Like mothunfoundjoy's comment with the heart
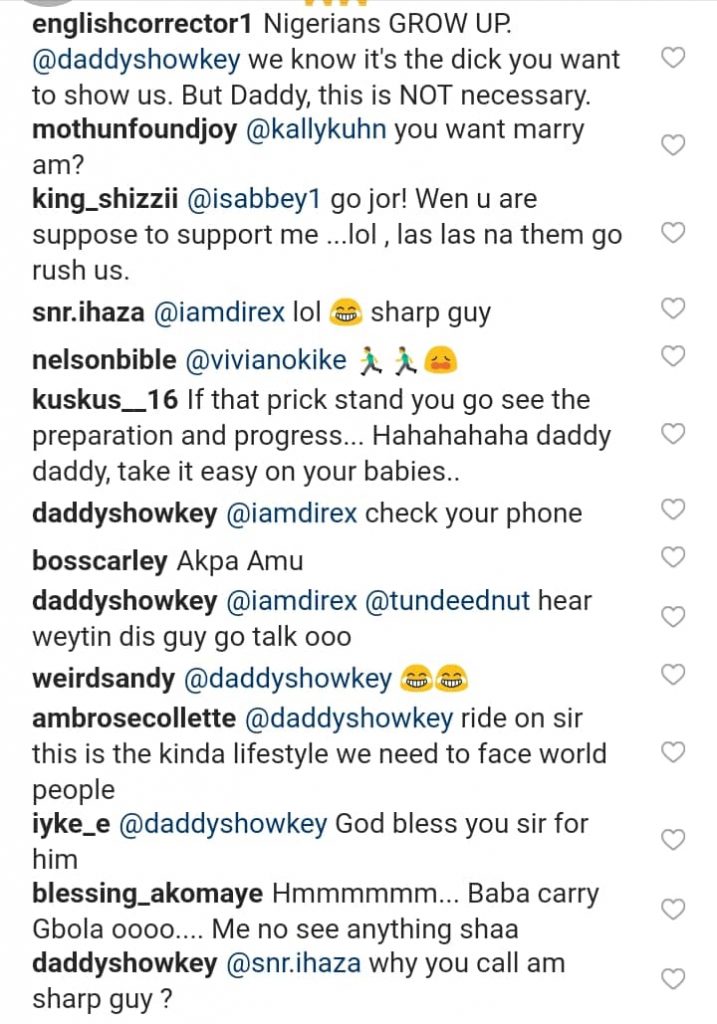This screenshot has width=717, height=1024. 674,145
